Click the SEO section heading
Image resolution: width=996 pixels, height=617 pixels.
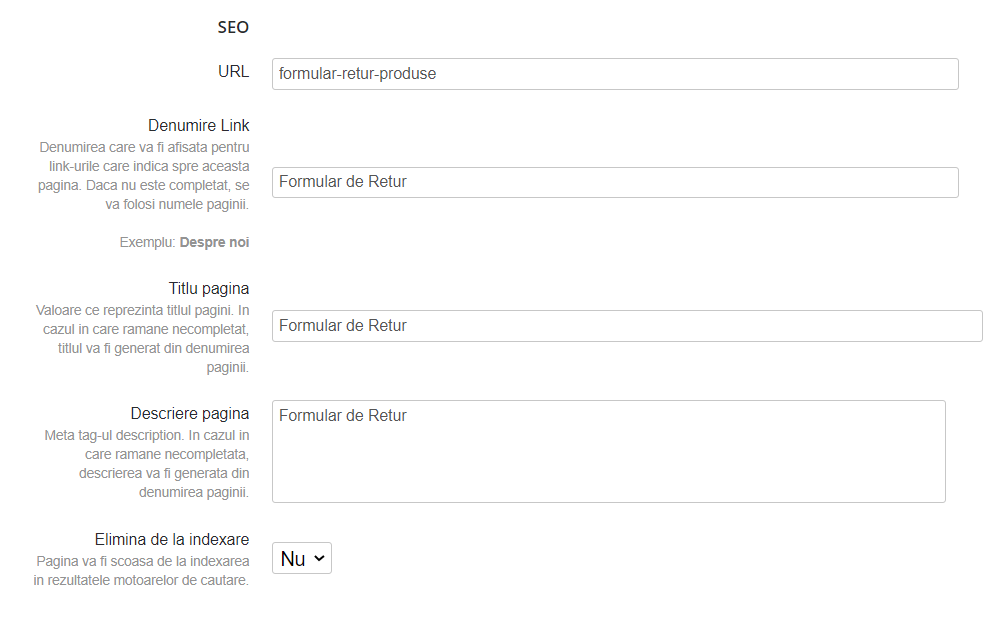233,27
